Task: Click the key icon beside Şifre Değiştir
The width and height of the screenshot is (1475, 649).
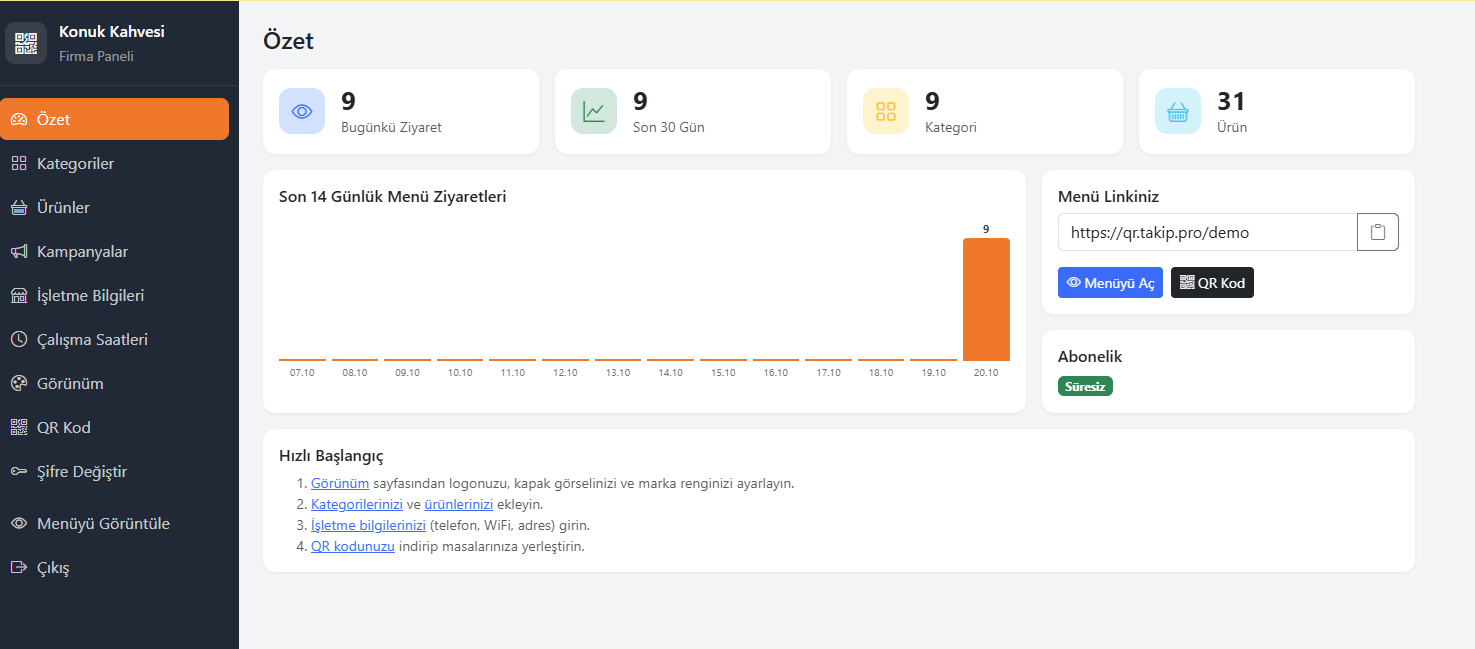Action: tap(19, 472)
